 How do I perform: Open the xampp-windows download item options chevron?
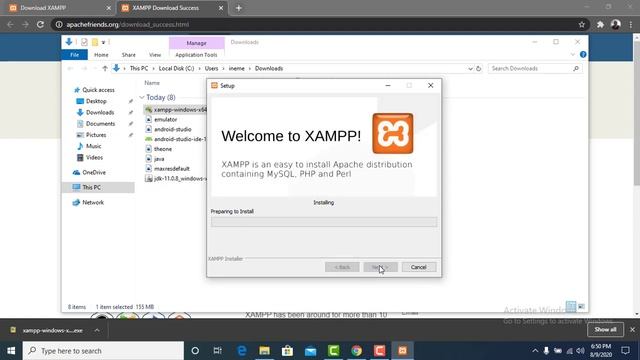click(97, 330)
